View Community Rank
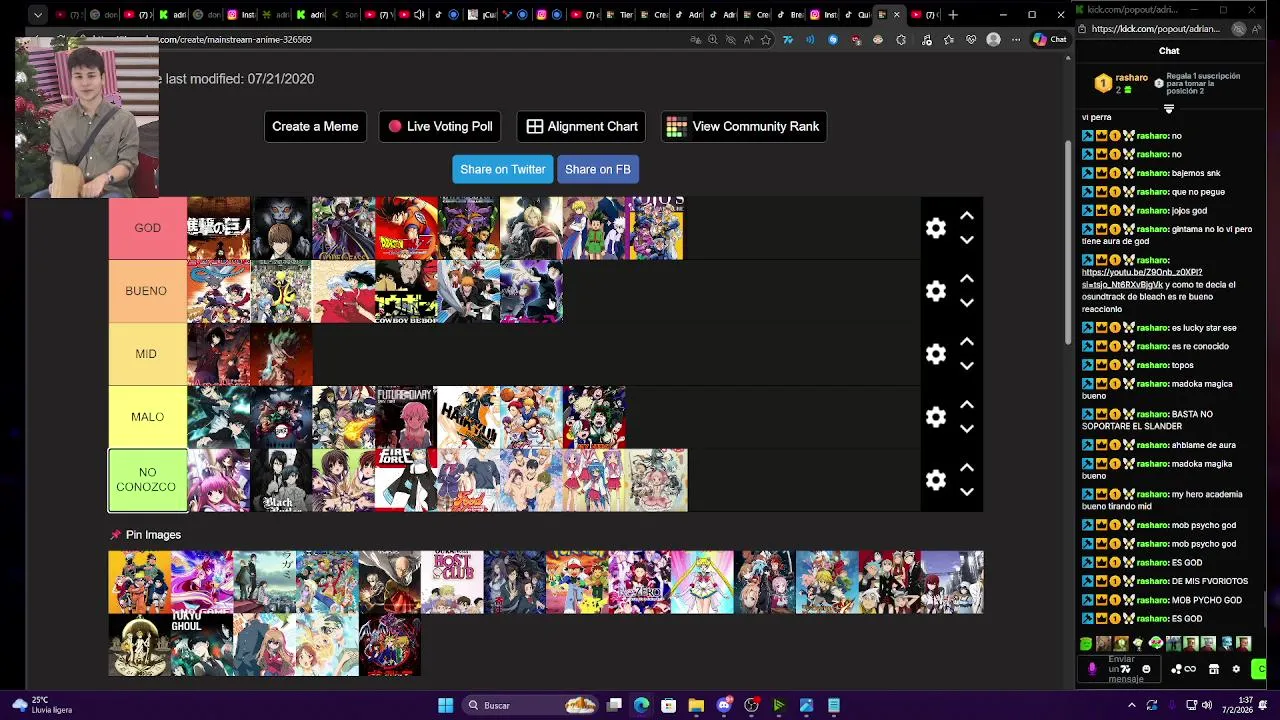Image resolution: width=1280 pixels, height=720 pixels. 743,127
